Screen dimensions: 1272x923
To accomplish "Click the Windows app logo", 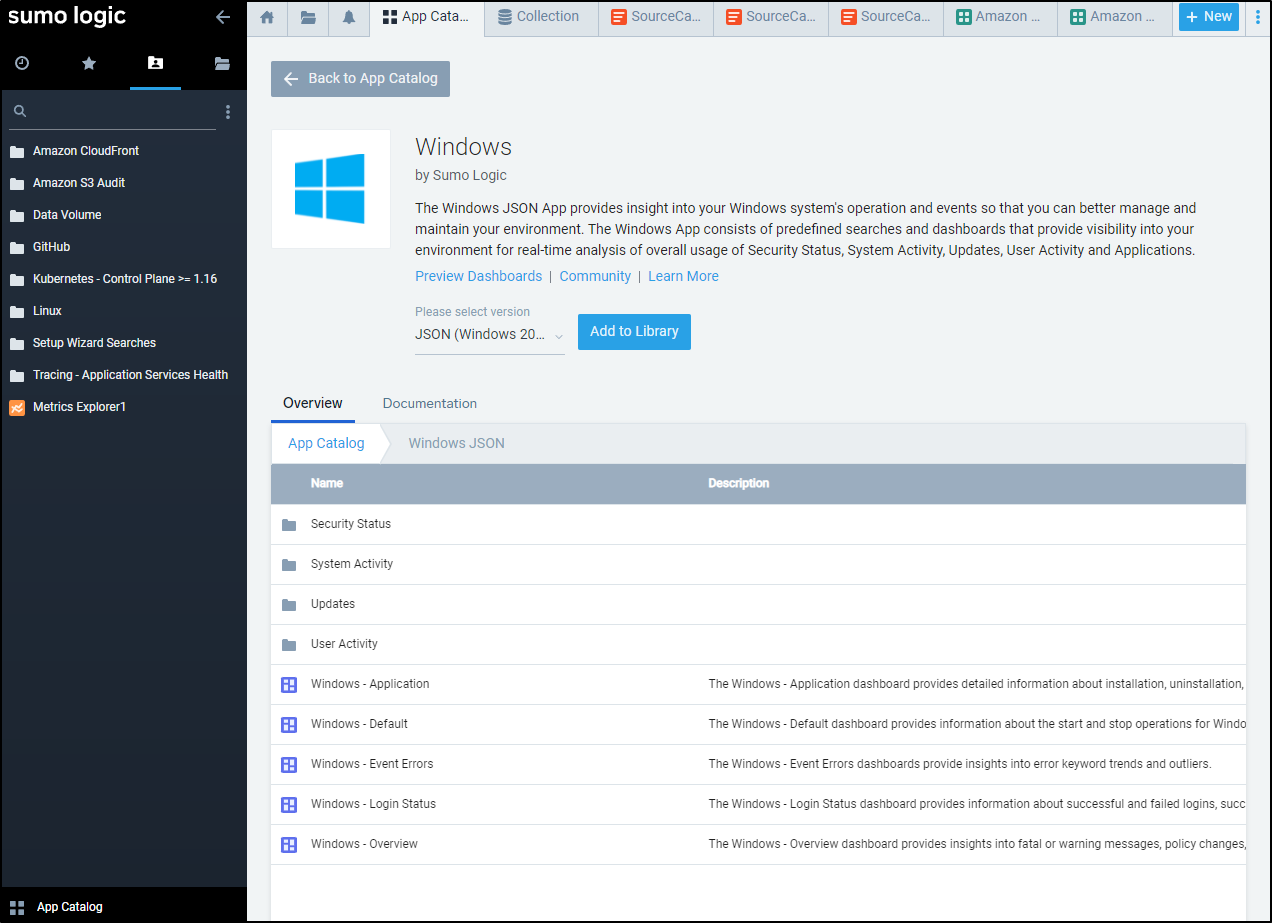I will click(x=331, y=189).
